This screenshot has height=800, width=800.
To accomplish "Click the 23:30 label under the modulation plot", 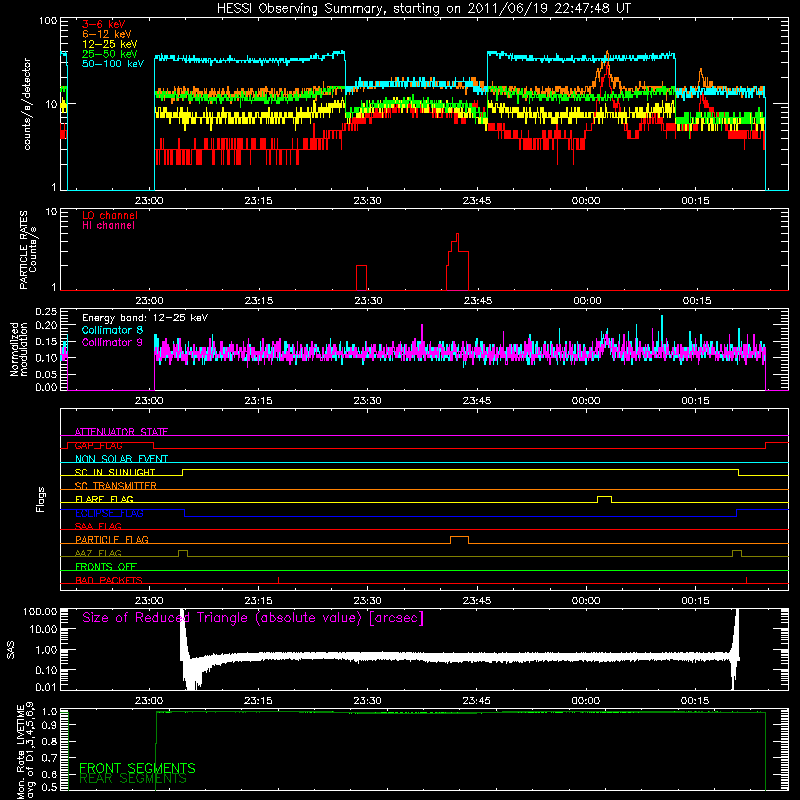I will coord(367,401).
